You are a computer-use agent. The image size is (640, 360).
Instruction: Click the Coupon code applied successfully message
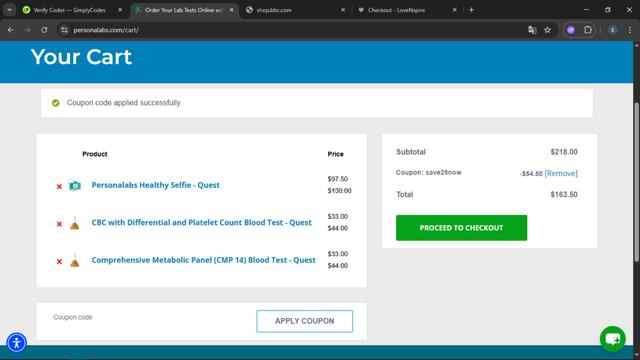point(123,103)
